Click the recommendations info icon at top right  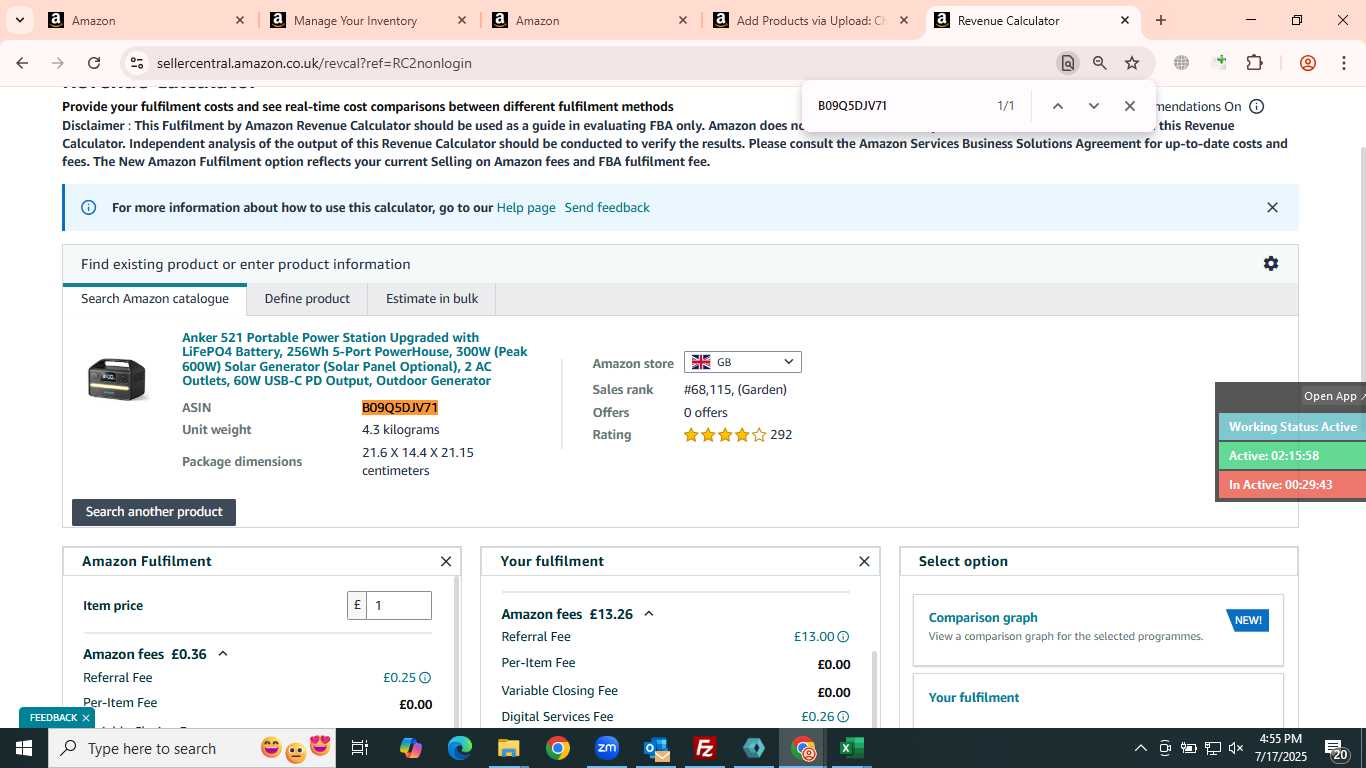coord(1257,107)
